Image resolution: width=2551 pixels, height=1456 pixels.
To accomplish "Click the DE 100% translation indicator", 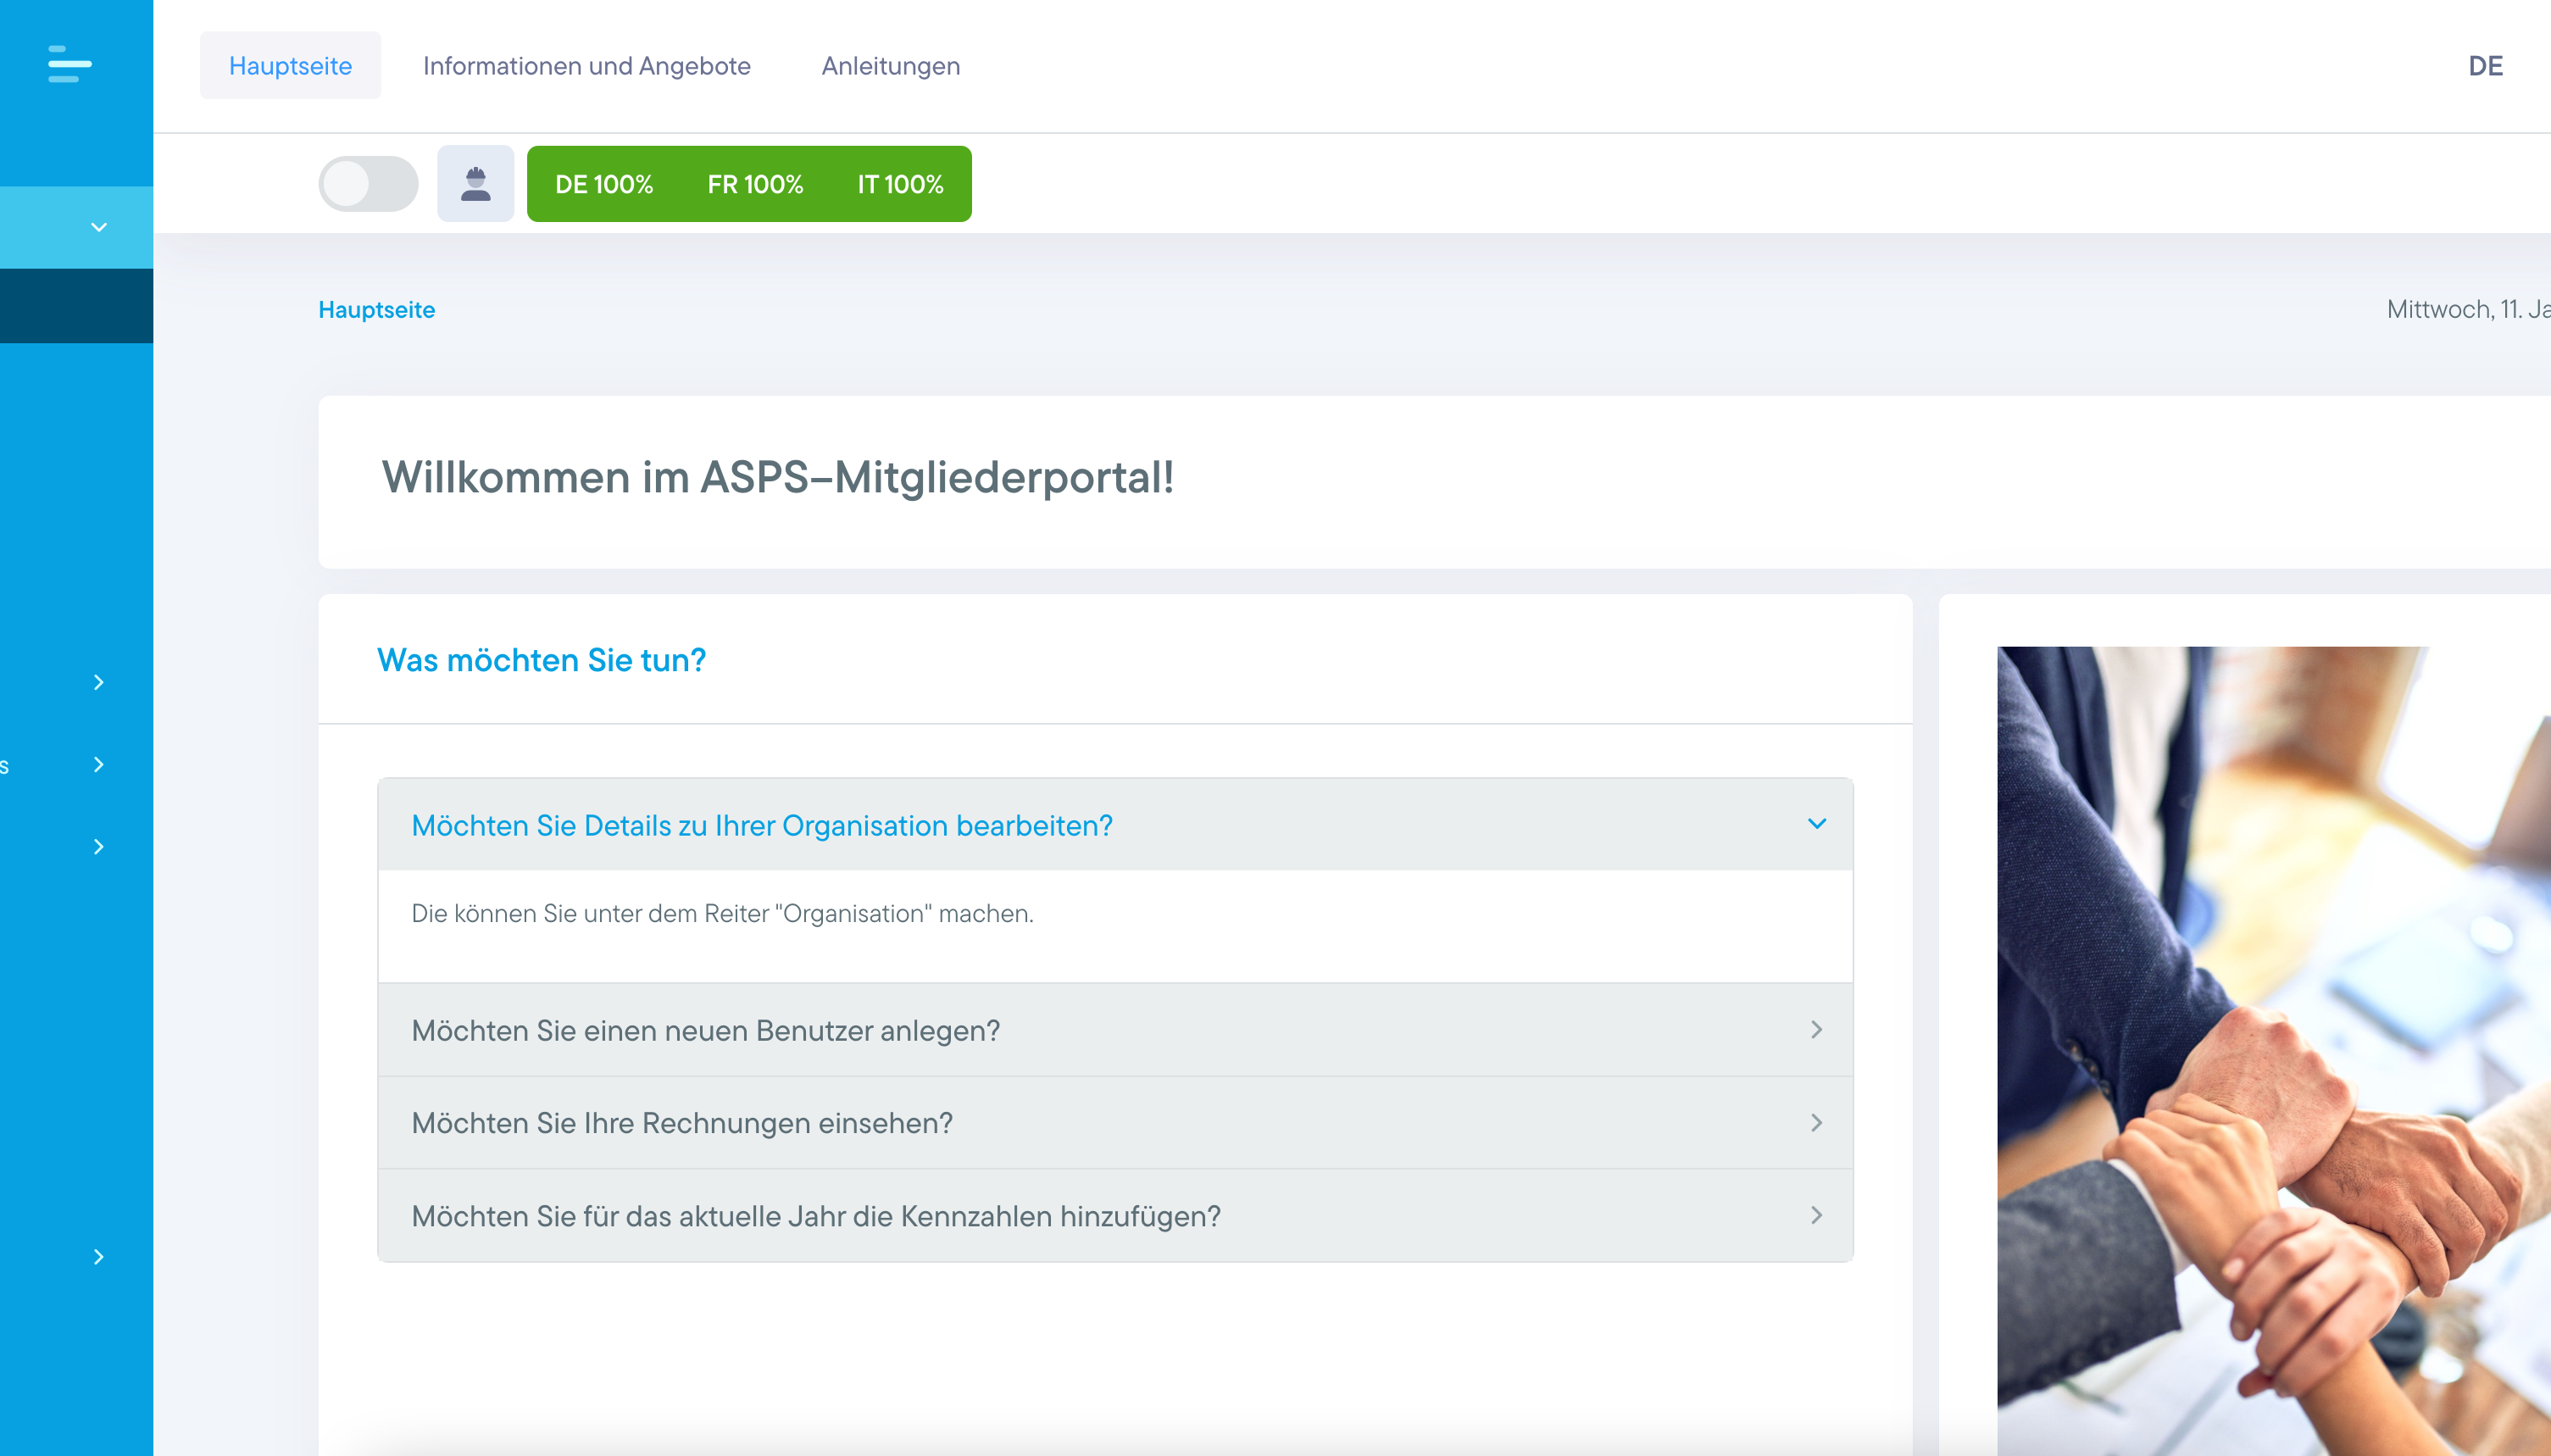I will [603, 184].
